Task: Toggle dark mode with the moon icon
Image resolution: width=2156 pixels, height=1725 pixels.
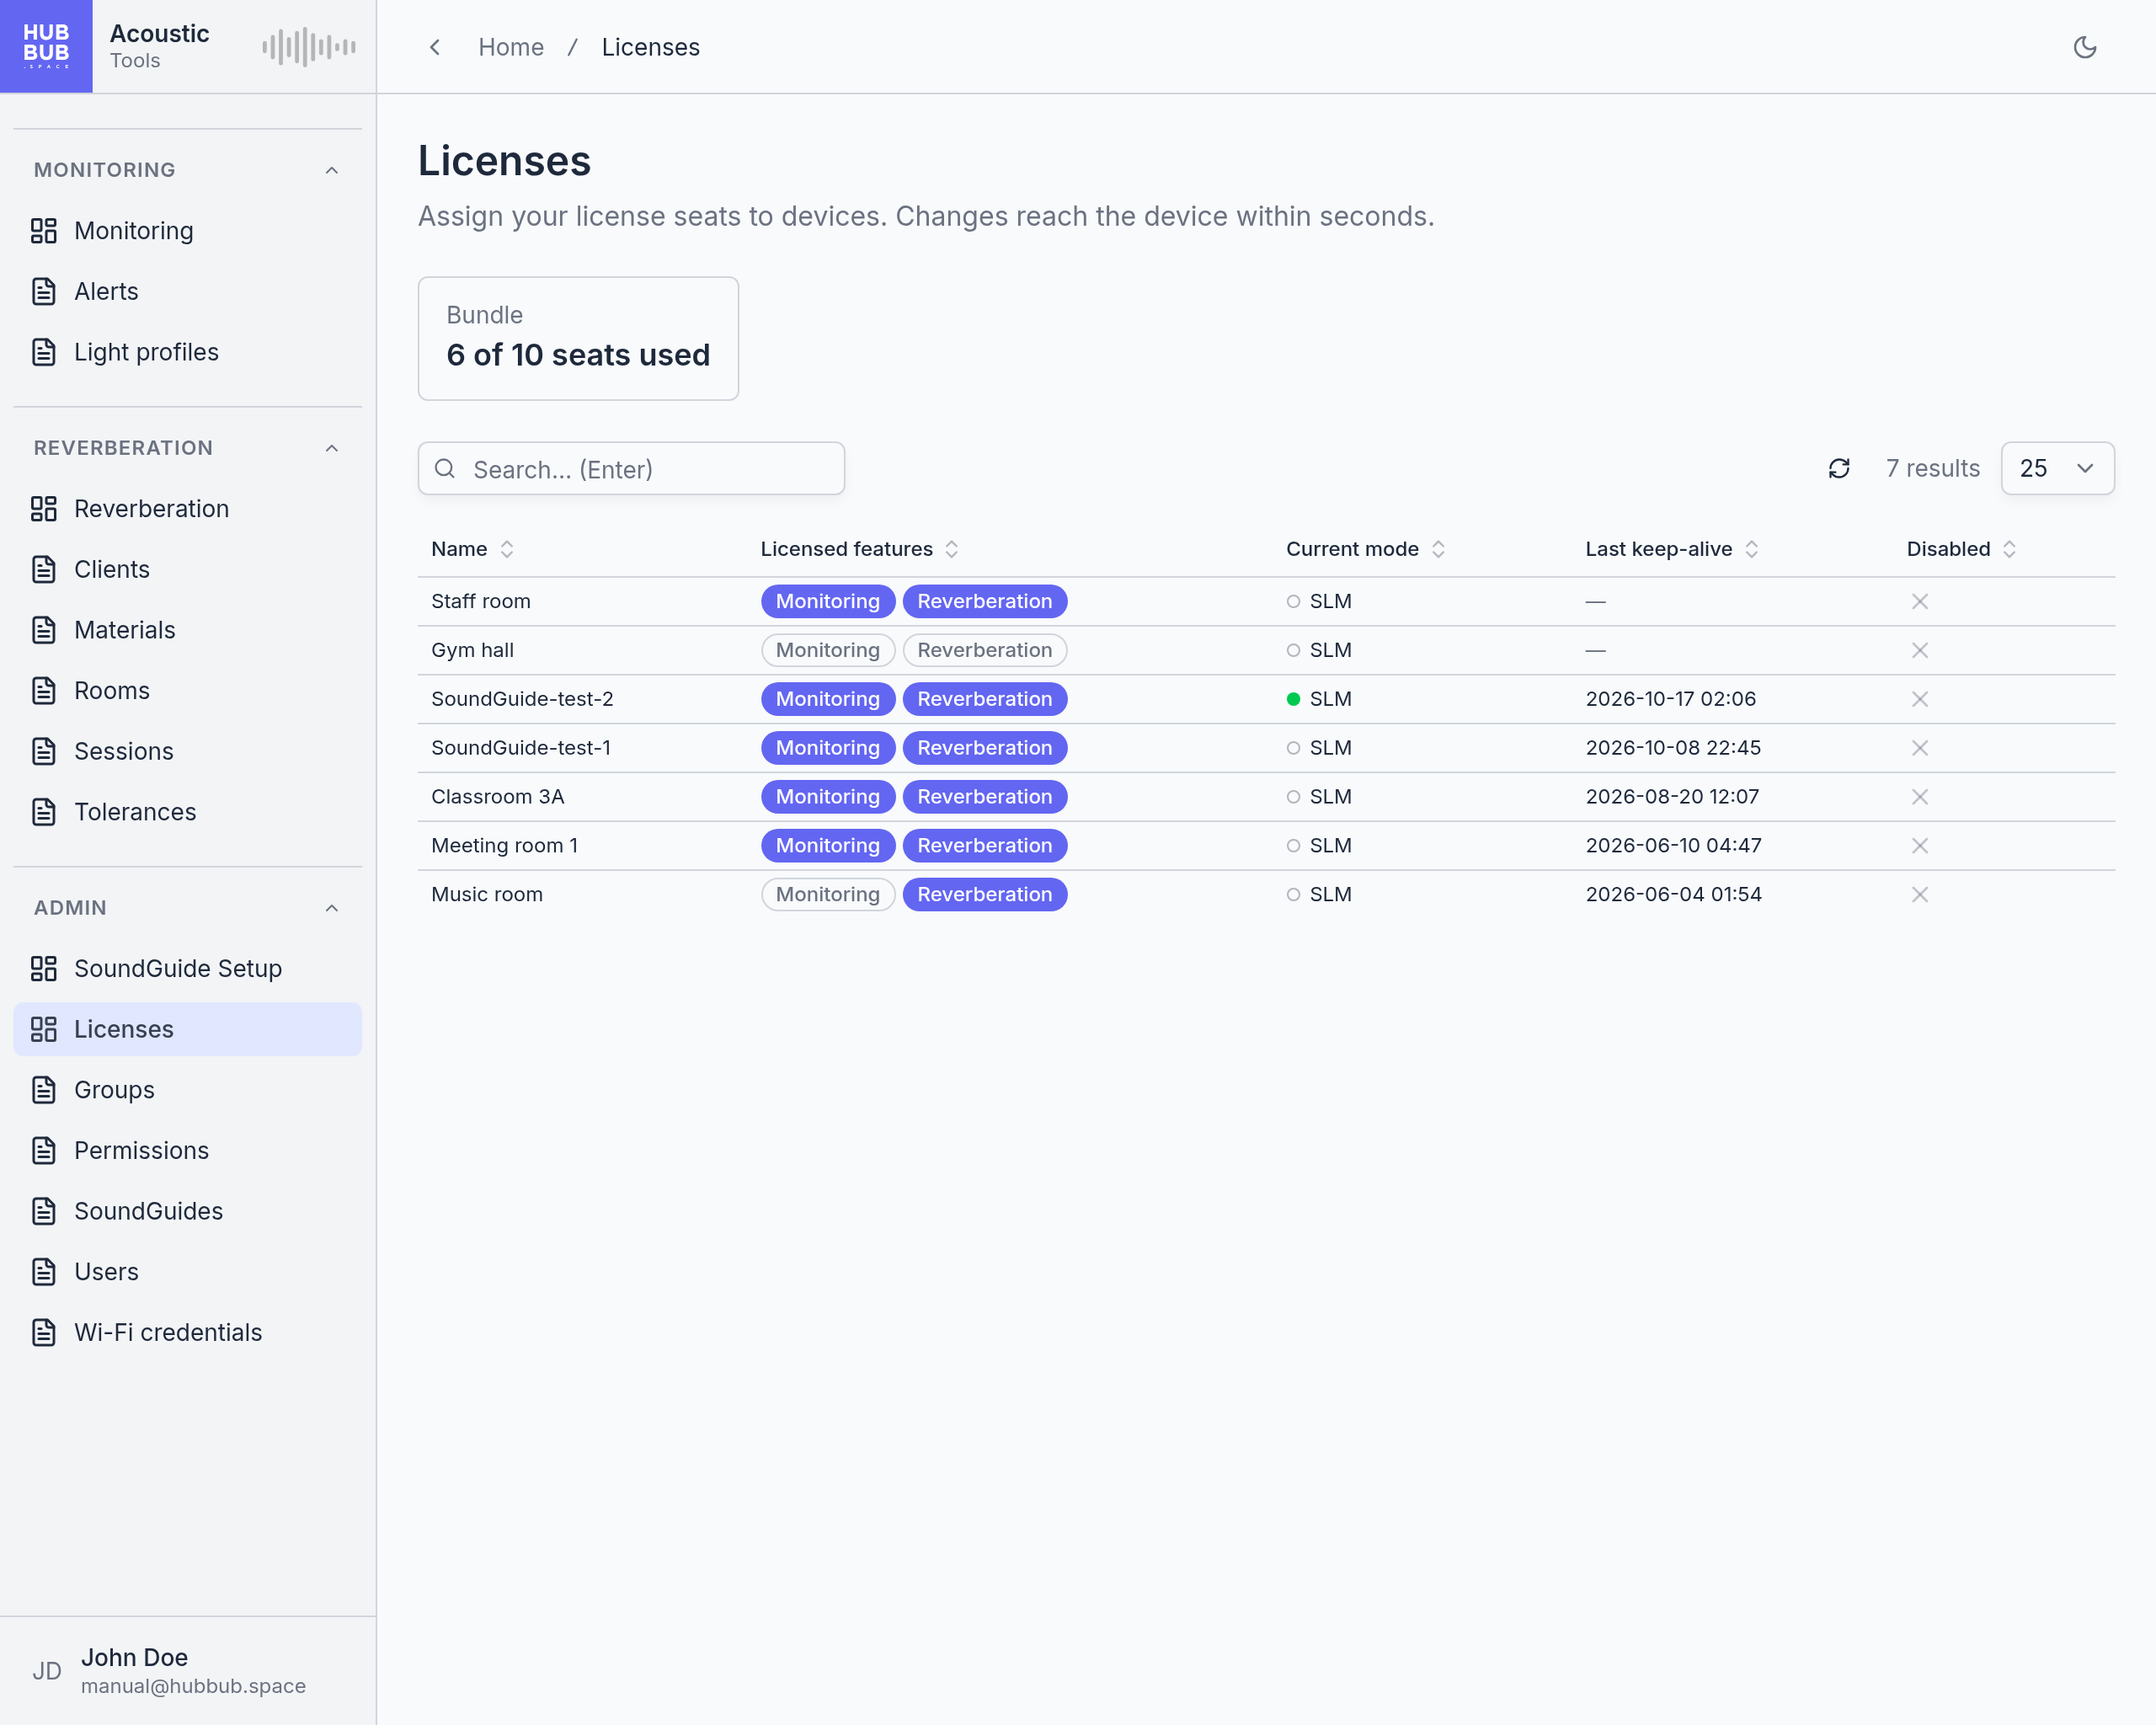Action: pyautogui.click(x=2084, y=47)
